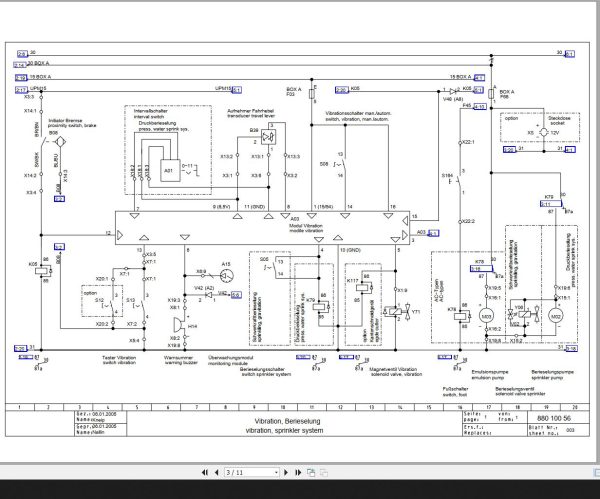Follow the cross-reference link left of line 30
Screen dimensions: 600x499
pos(23,54)
